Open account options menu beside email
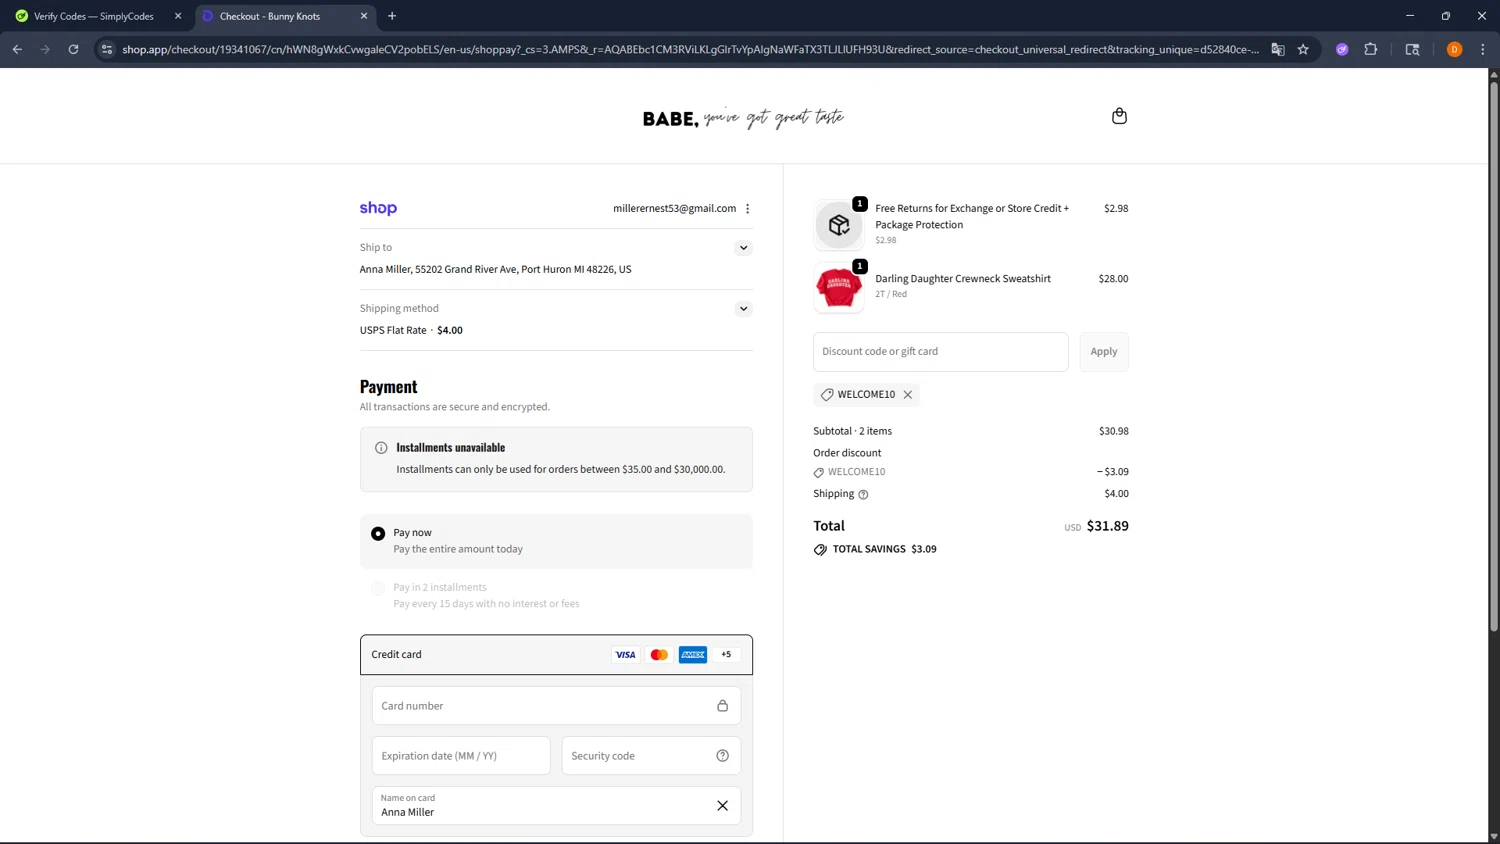 [748, 208]
